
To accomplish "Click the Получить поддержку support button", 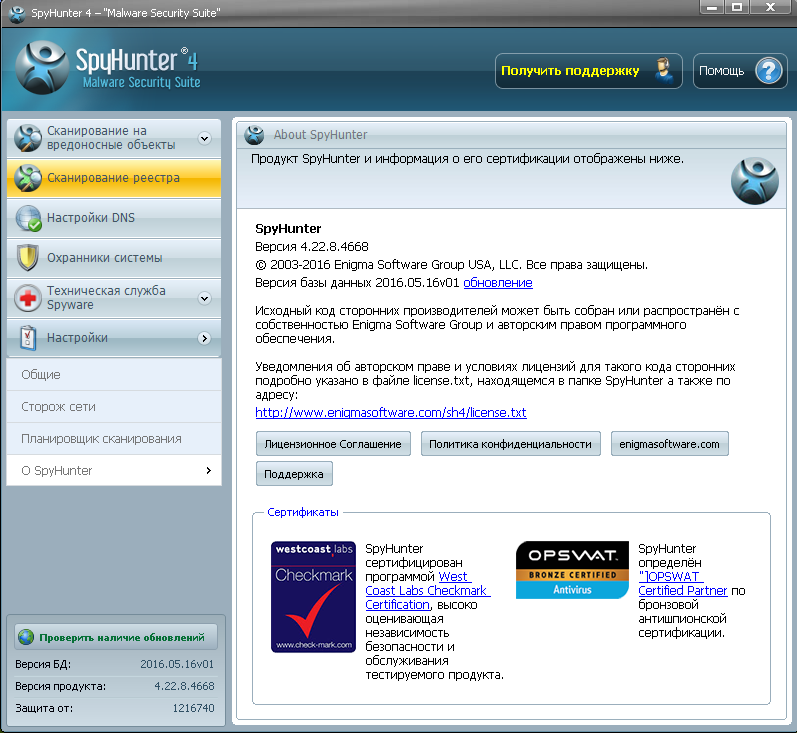I will coord(588,71).
